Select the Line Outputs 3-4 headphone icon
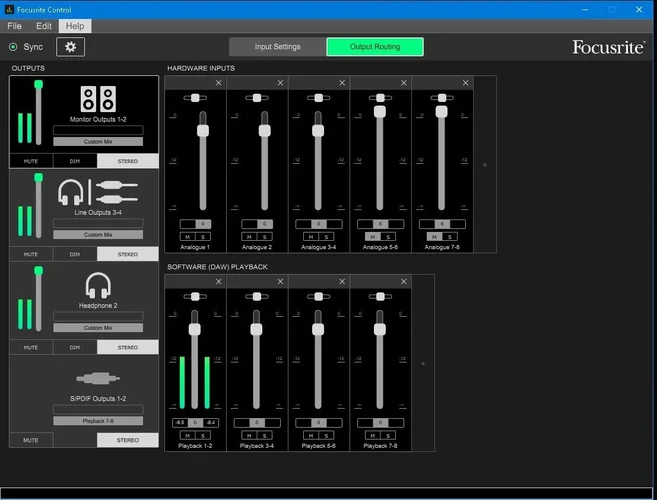Screen dimensions: 657x500 click(x=70, y=192)
